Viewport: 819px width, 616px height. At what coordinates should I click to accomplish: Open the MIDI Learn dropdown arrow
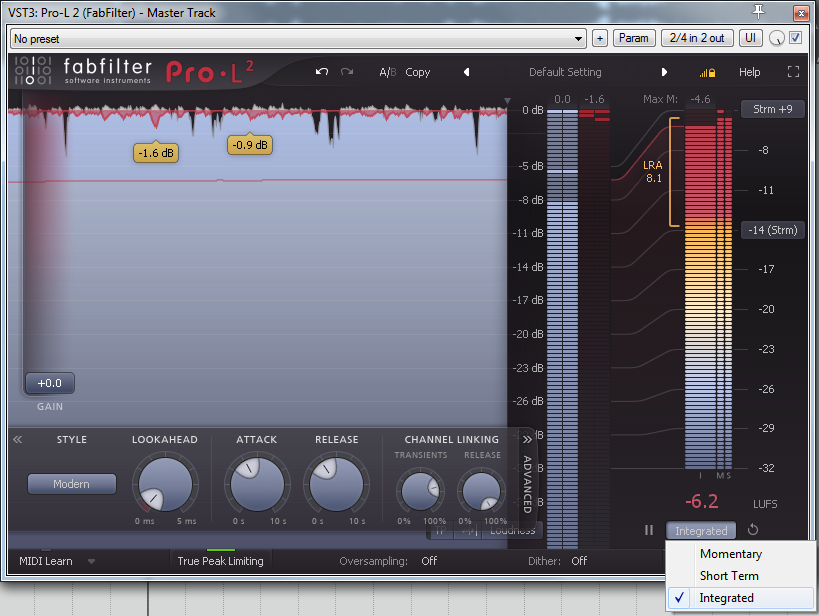[91, 561]
